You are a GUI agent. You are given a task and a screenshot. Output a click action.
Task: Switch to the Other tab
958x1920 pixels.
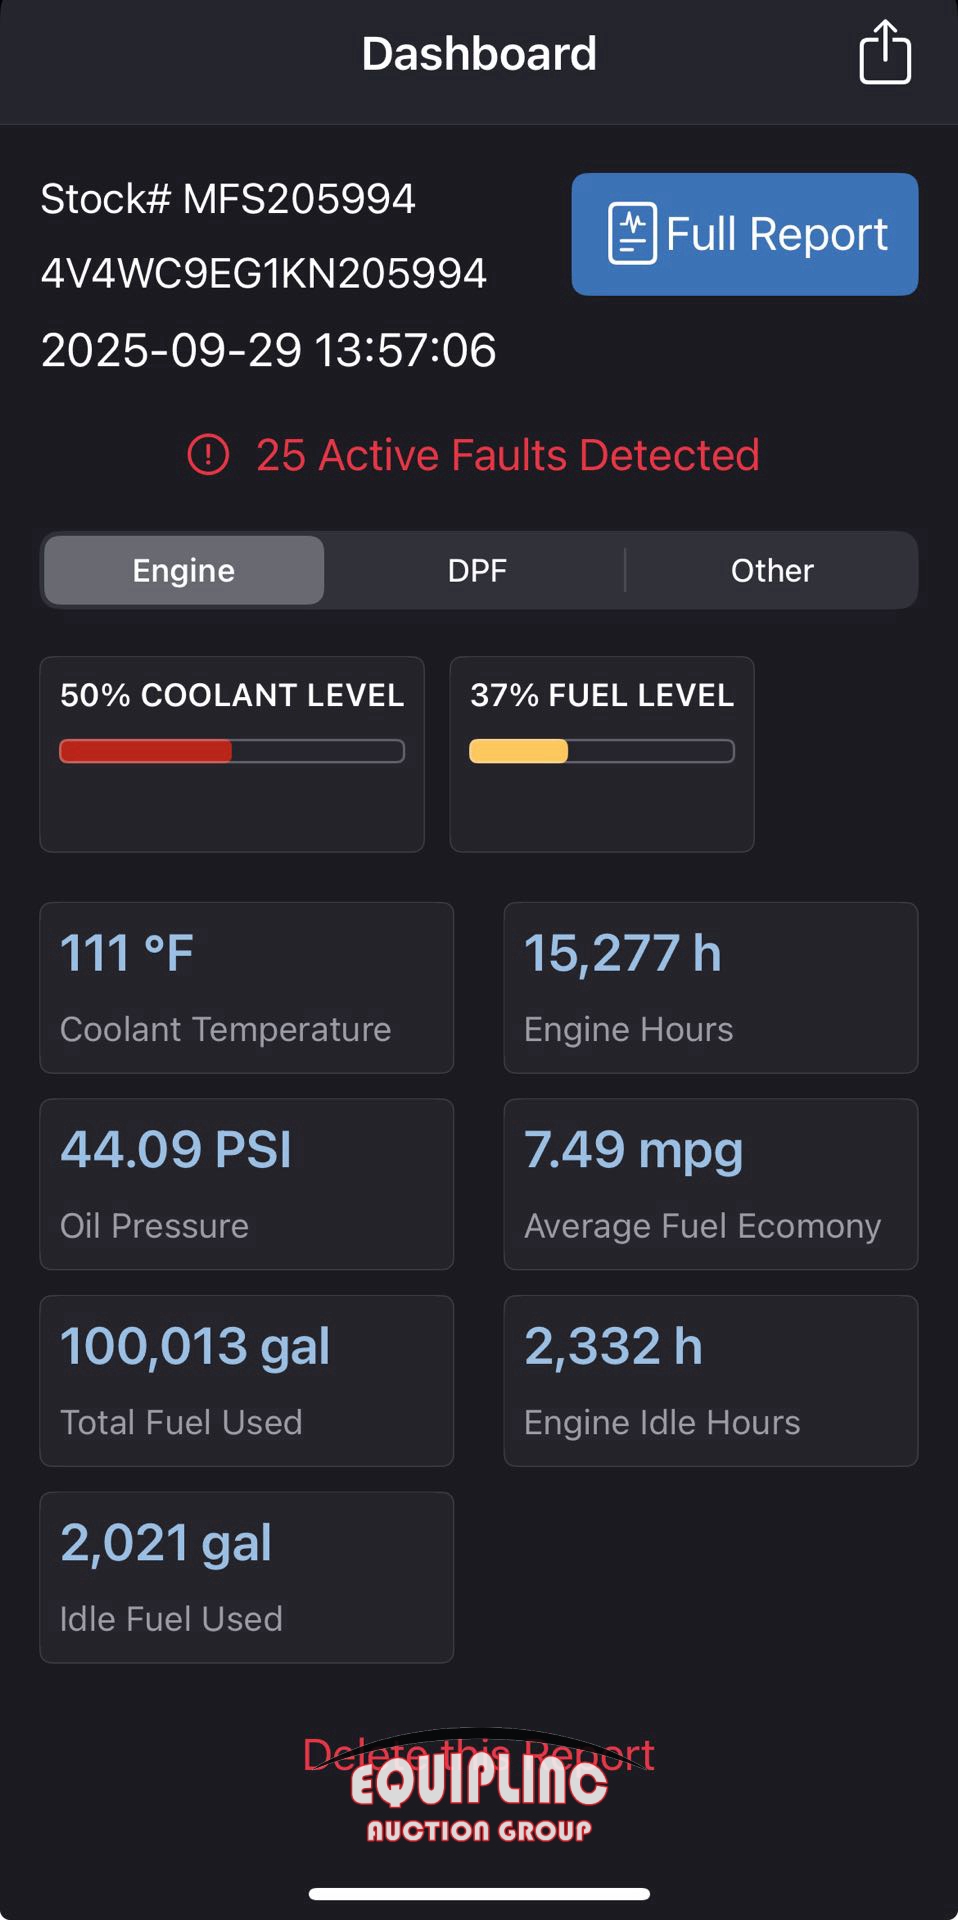pos(772,570)
